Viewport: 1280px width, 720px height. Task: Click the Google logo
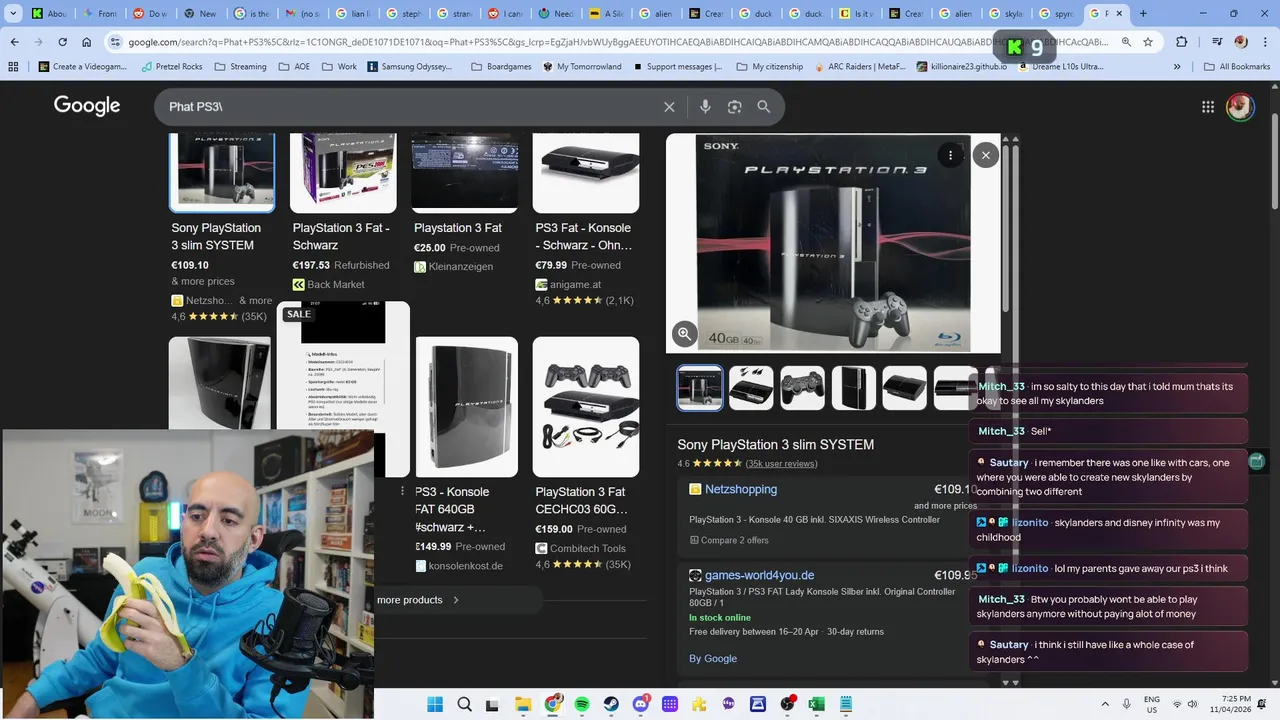tap(87, 106)
